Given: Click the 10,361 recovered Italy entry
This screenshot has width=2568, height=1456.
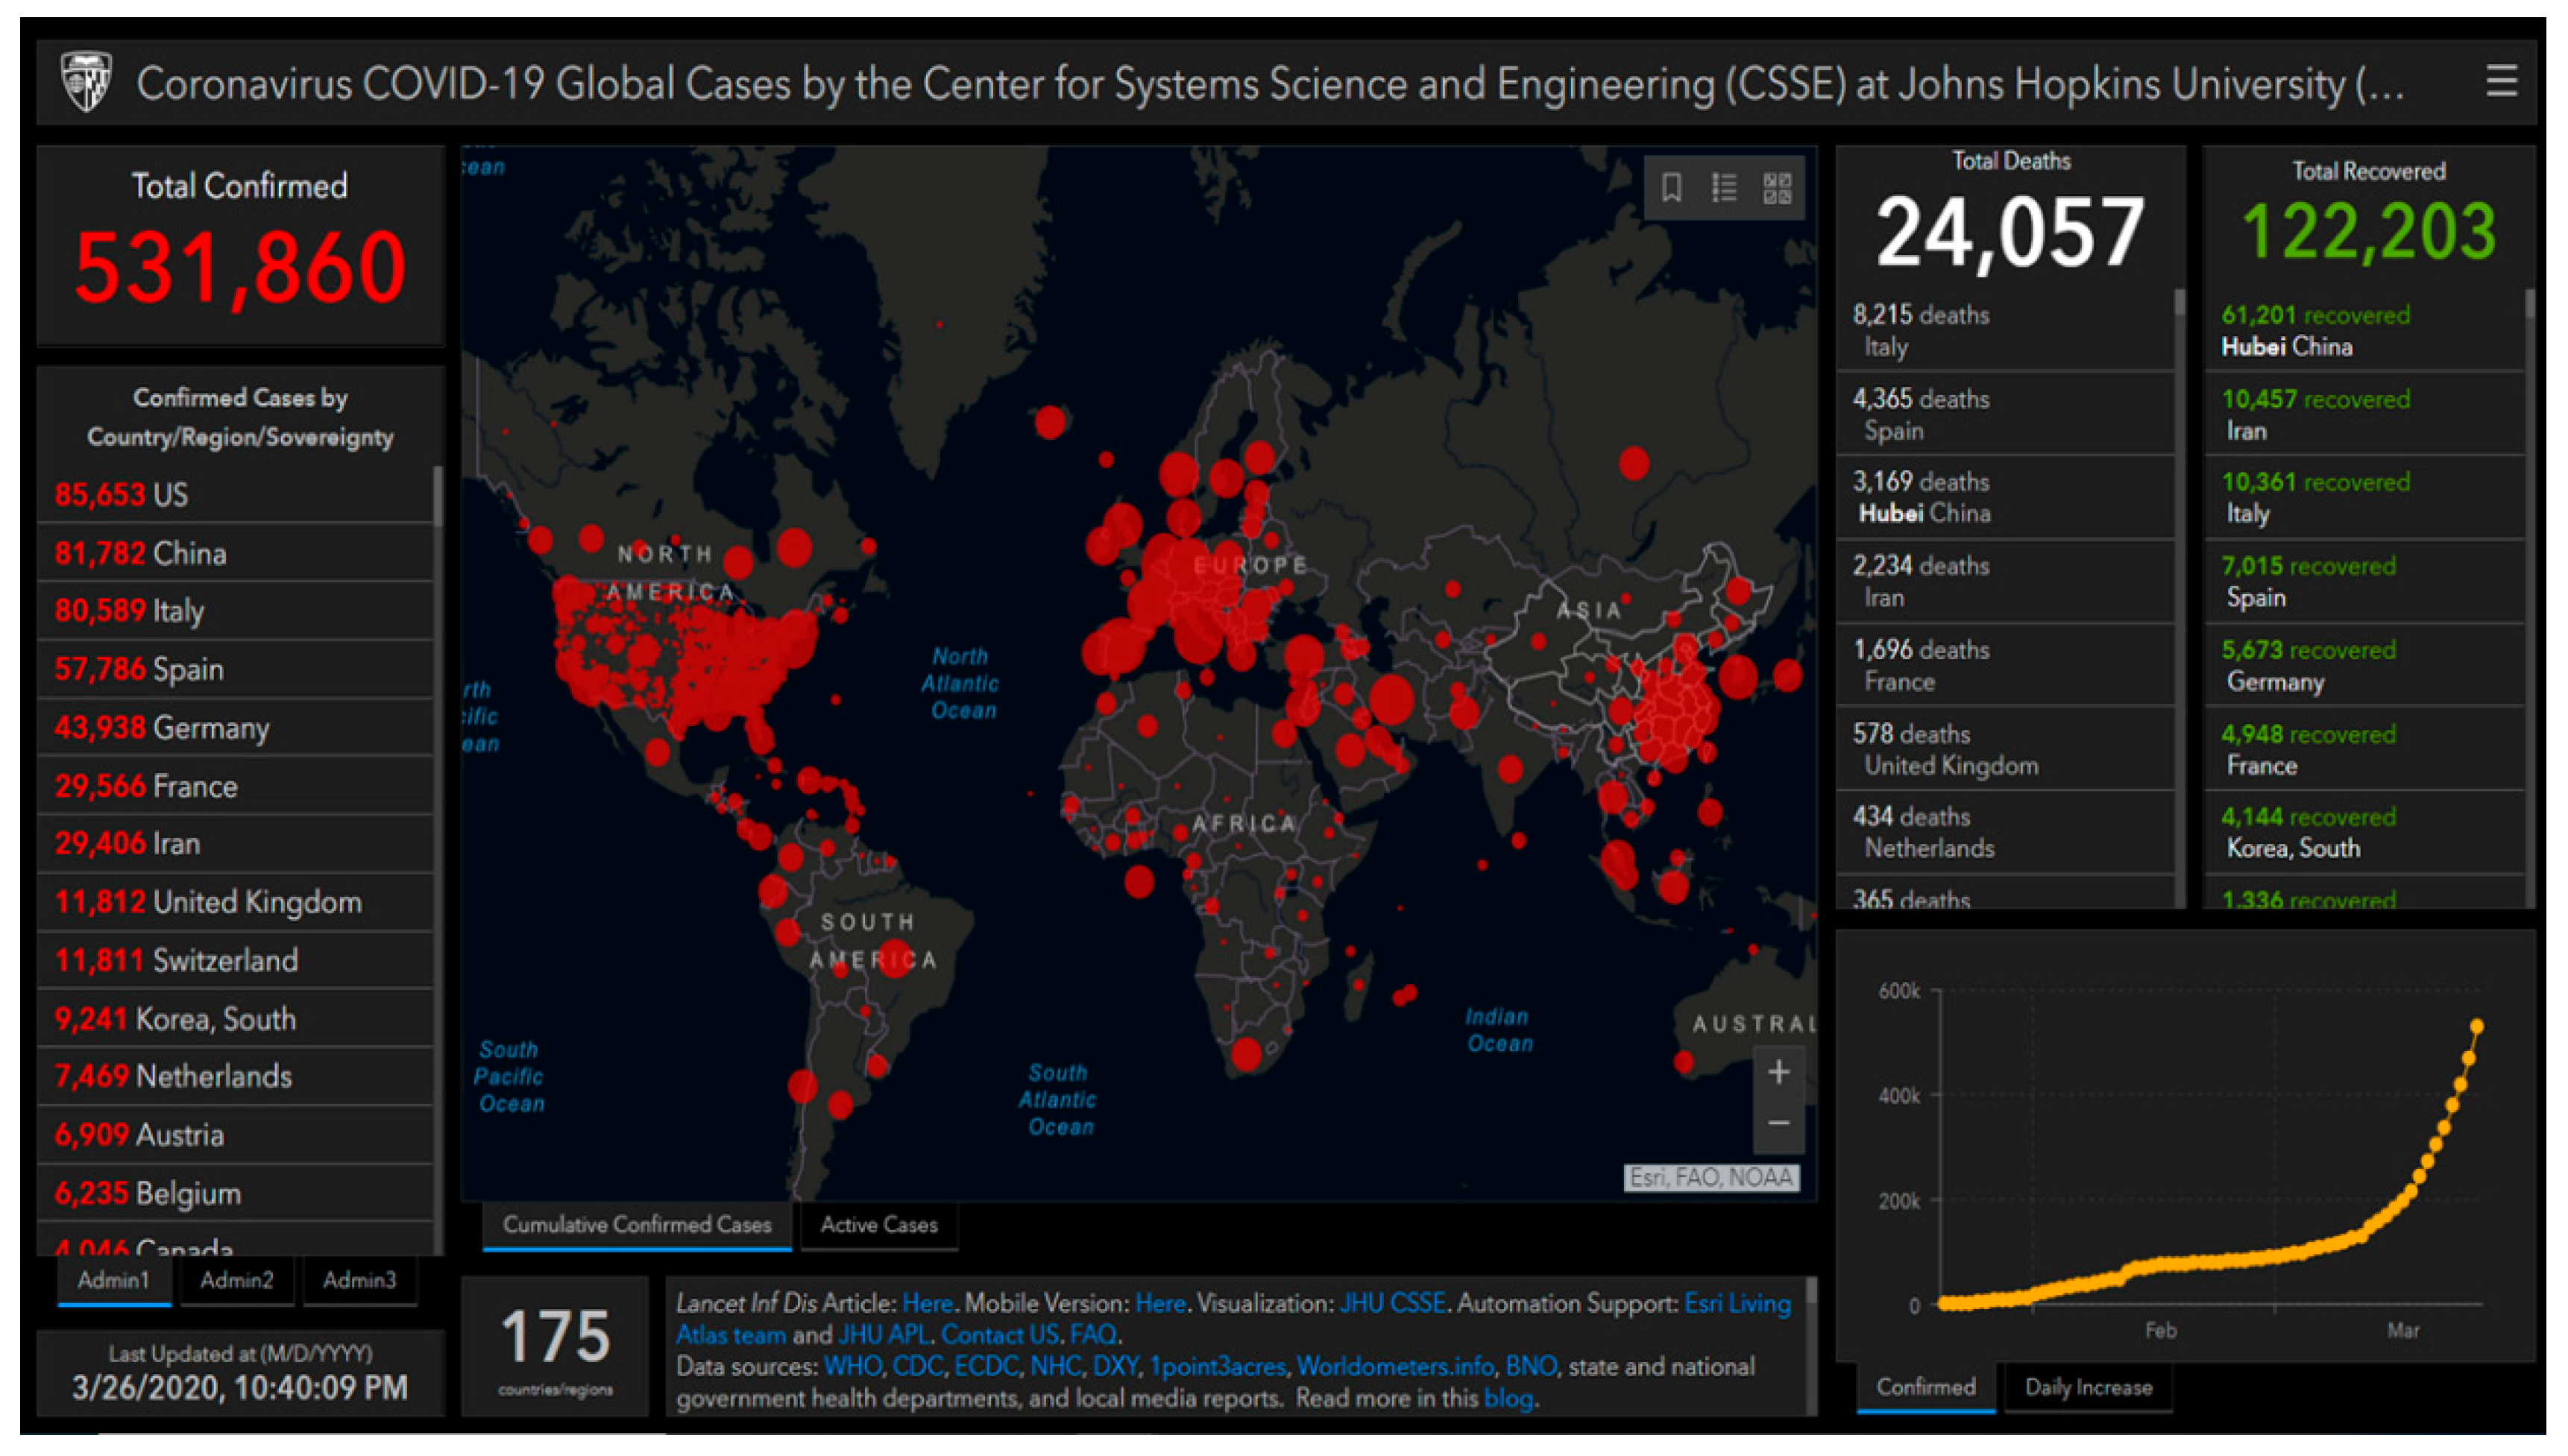Looking at the screenshot, I should (2364, 497).
